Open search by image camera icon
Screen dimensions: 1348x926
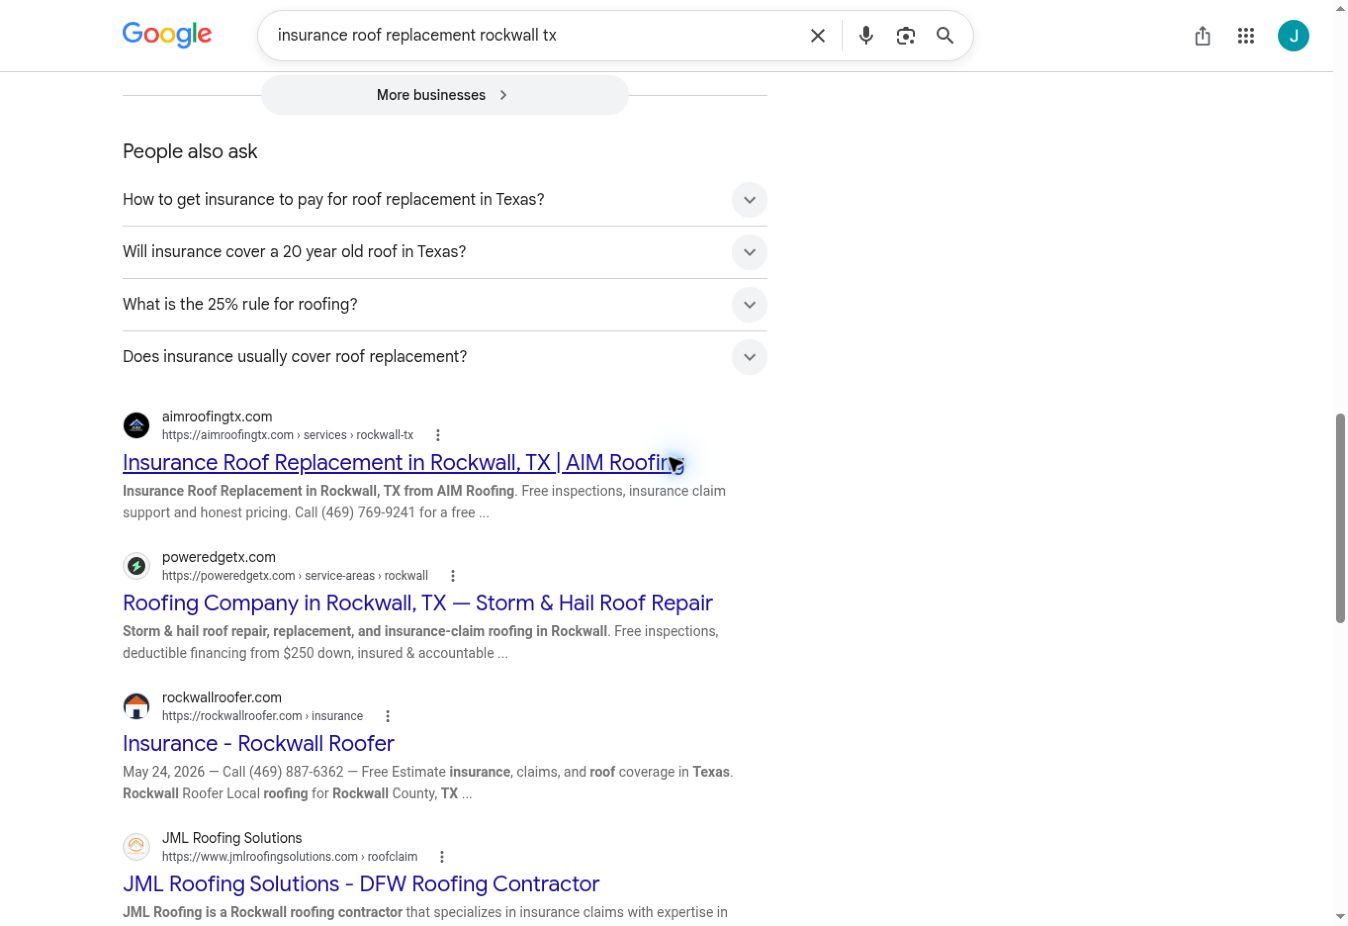click(906, 36)
